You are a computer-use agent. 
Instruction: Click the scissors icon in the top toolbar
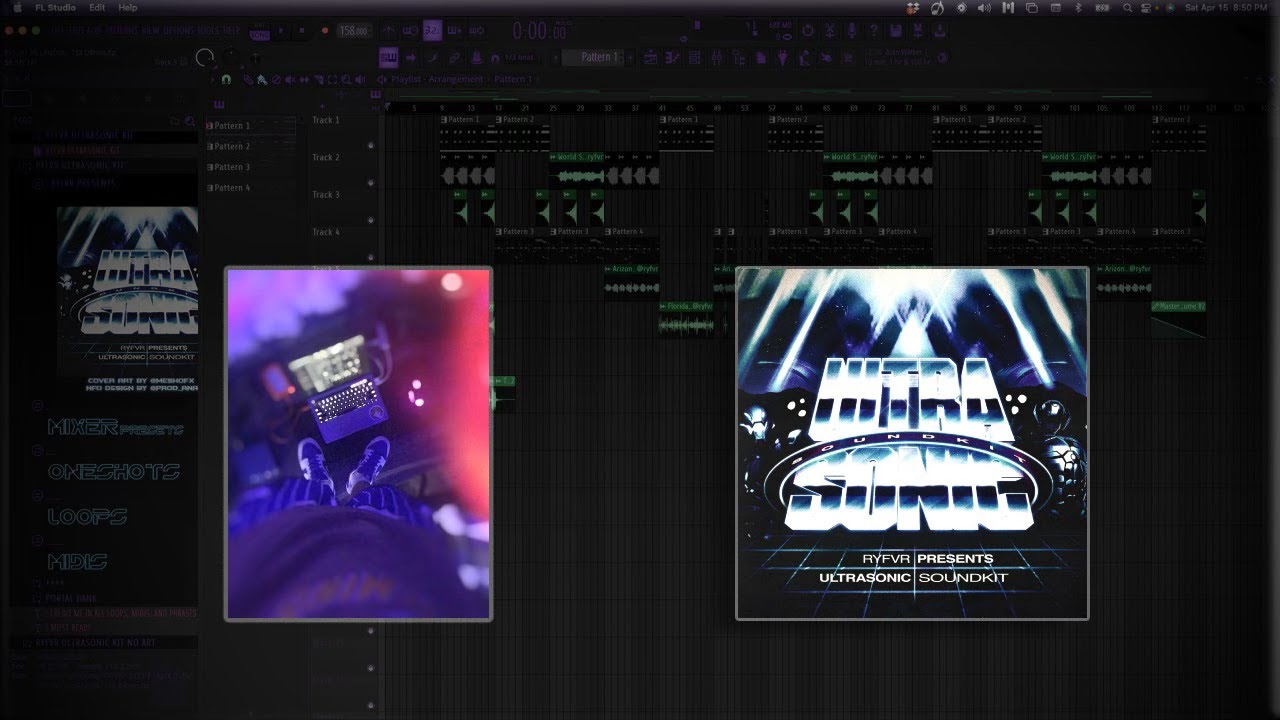tap(830, 31)
